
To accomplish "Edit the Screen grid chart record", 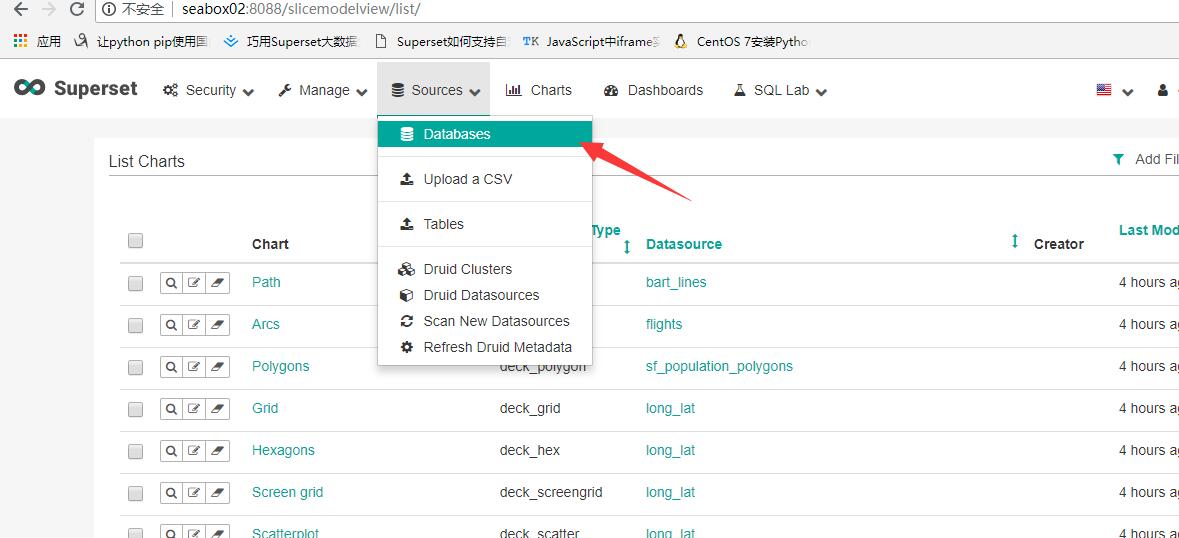I will (194, 493).
